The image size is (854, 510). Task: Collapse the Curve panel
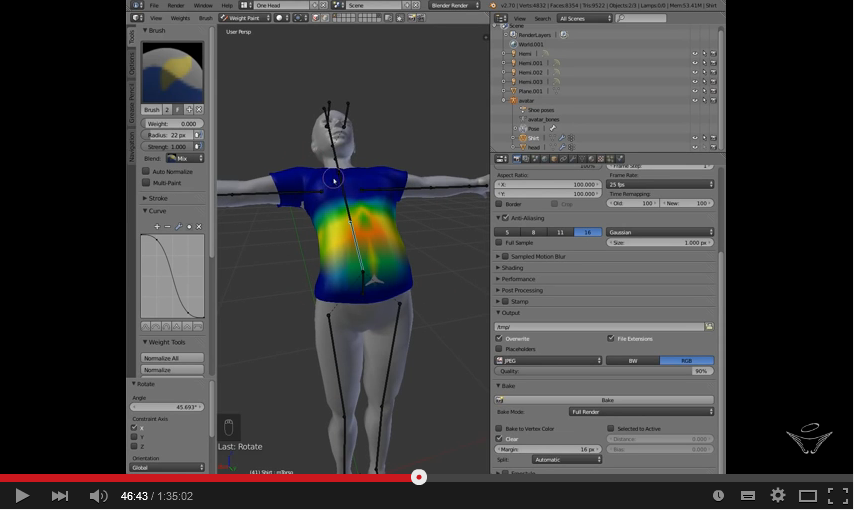[155, 211]
